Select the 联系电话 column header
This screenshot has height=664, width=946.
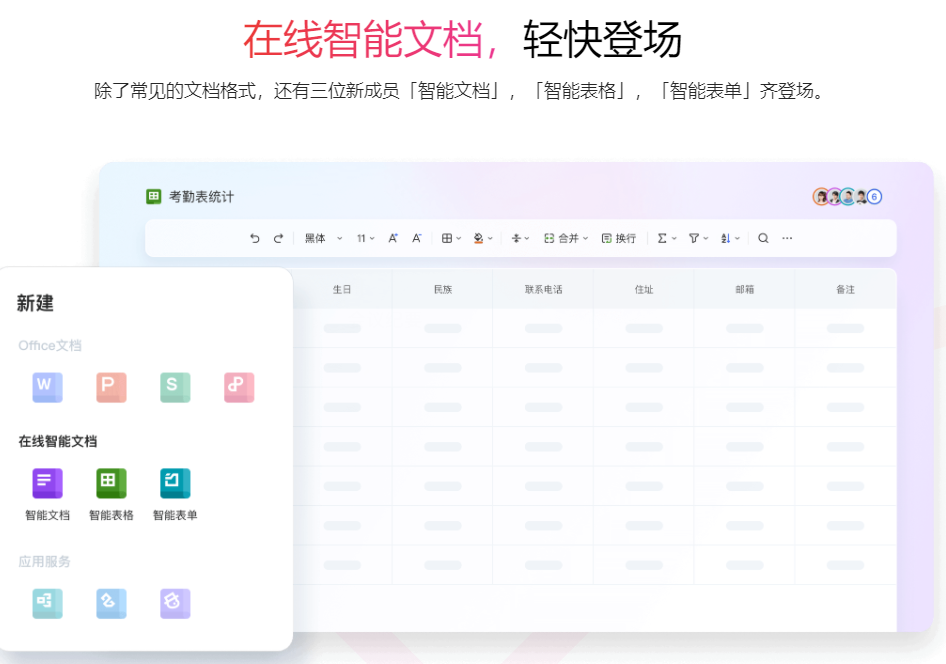click(x=544, y=289)
